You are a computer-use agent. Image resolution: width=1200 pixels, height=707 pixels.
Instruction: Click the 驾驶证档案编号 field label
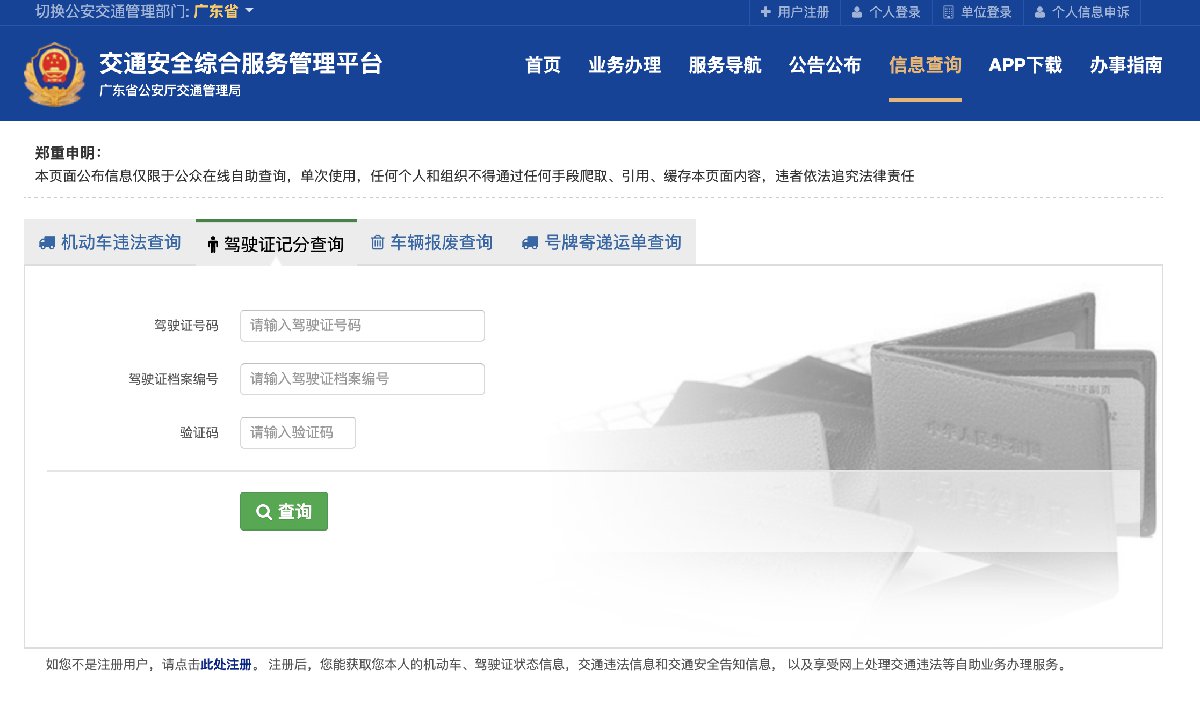click(173, 380)
